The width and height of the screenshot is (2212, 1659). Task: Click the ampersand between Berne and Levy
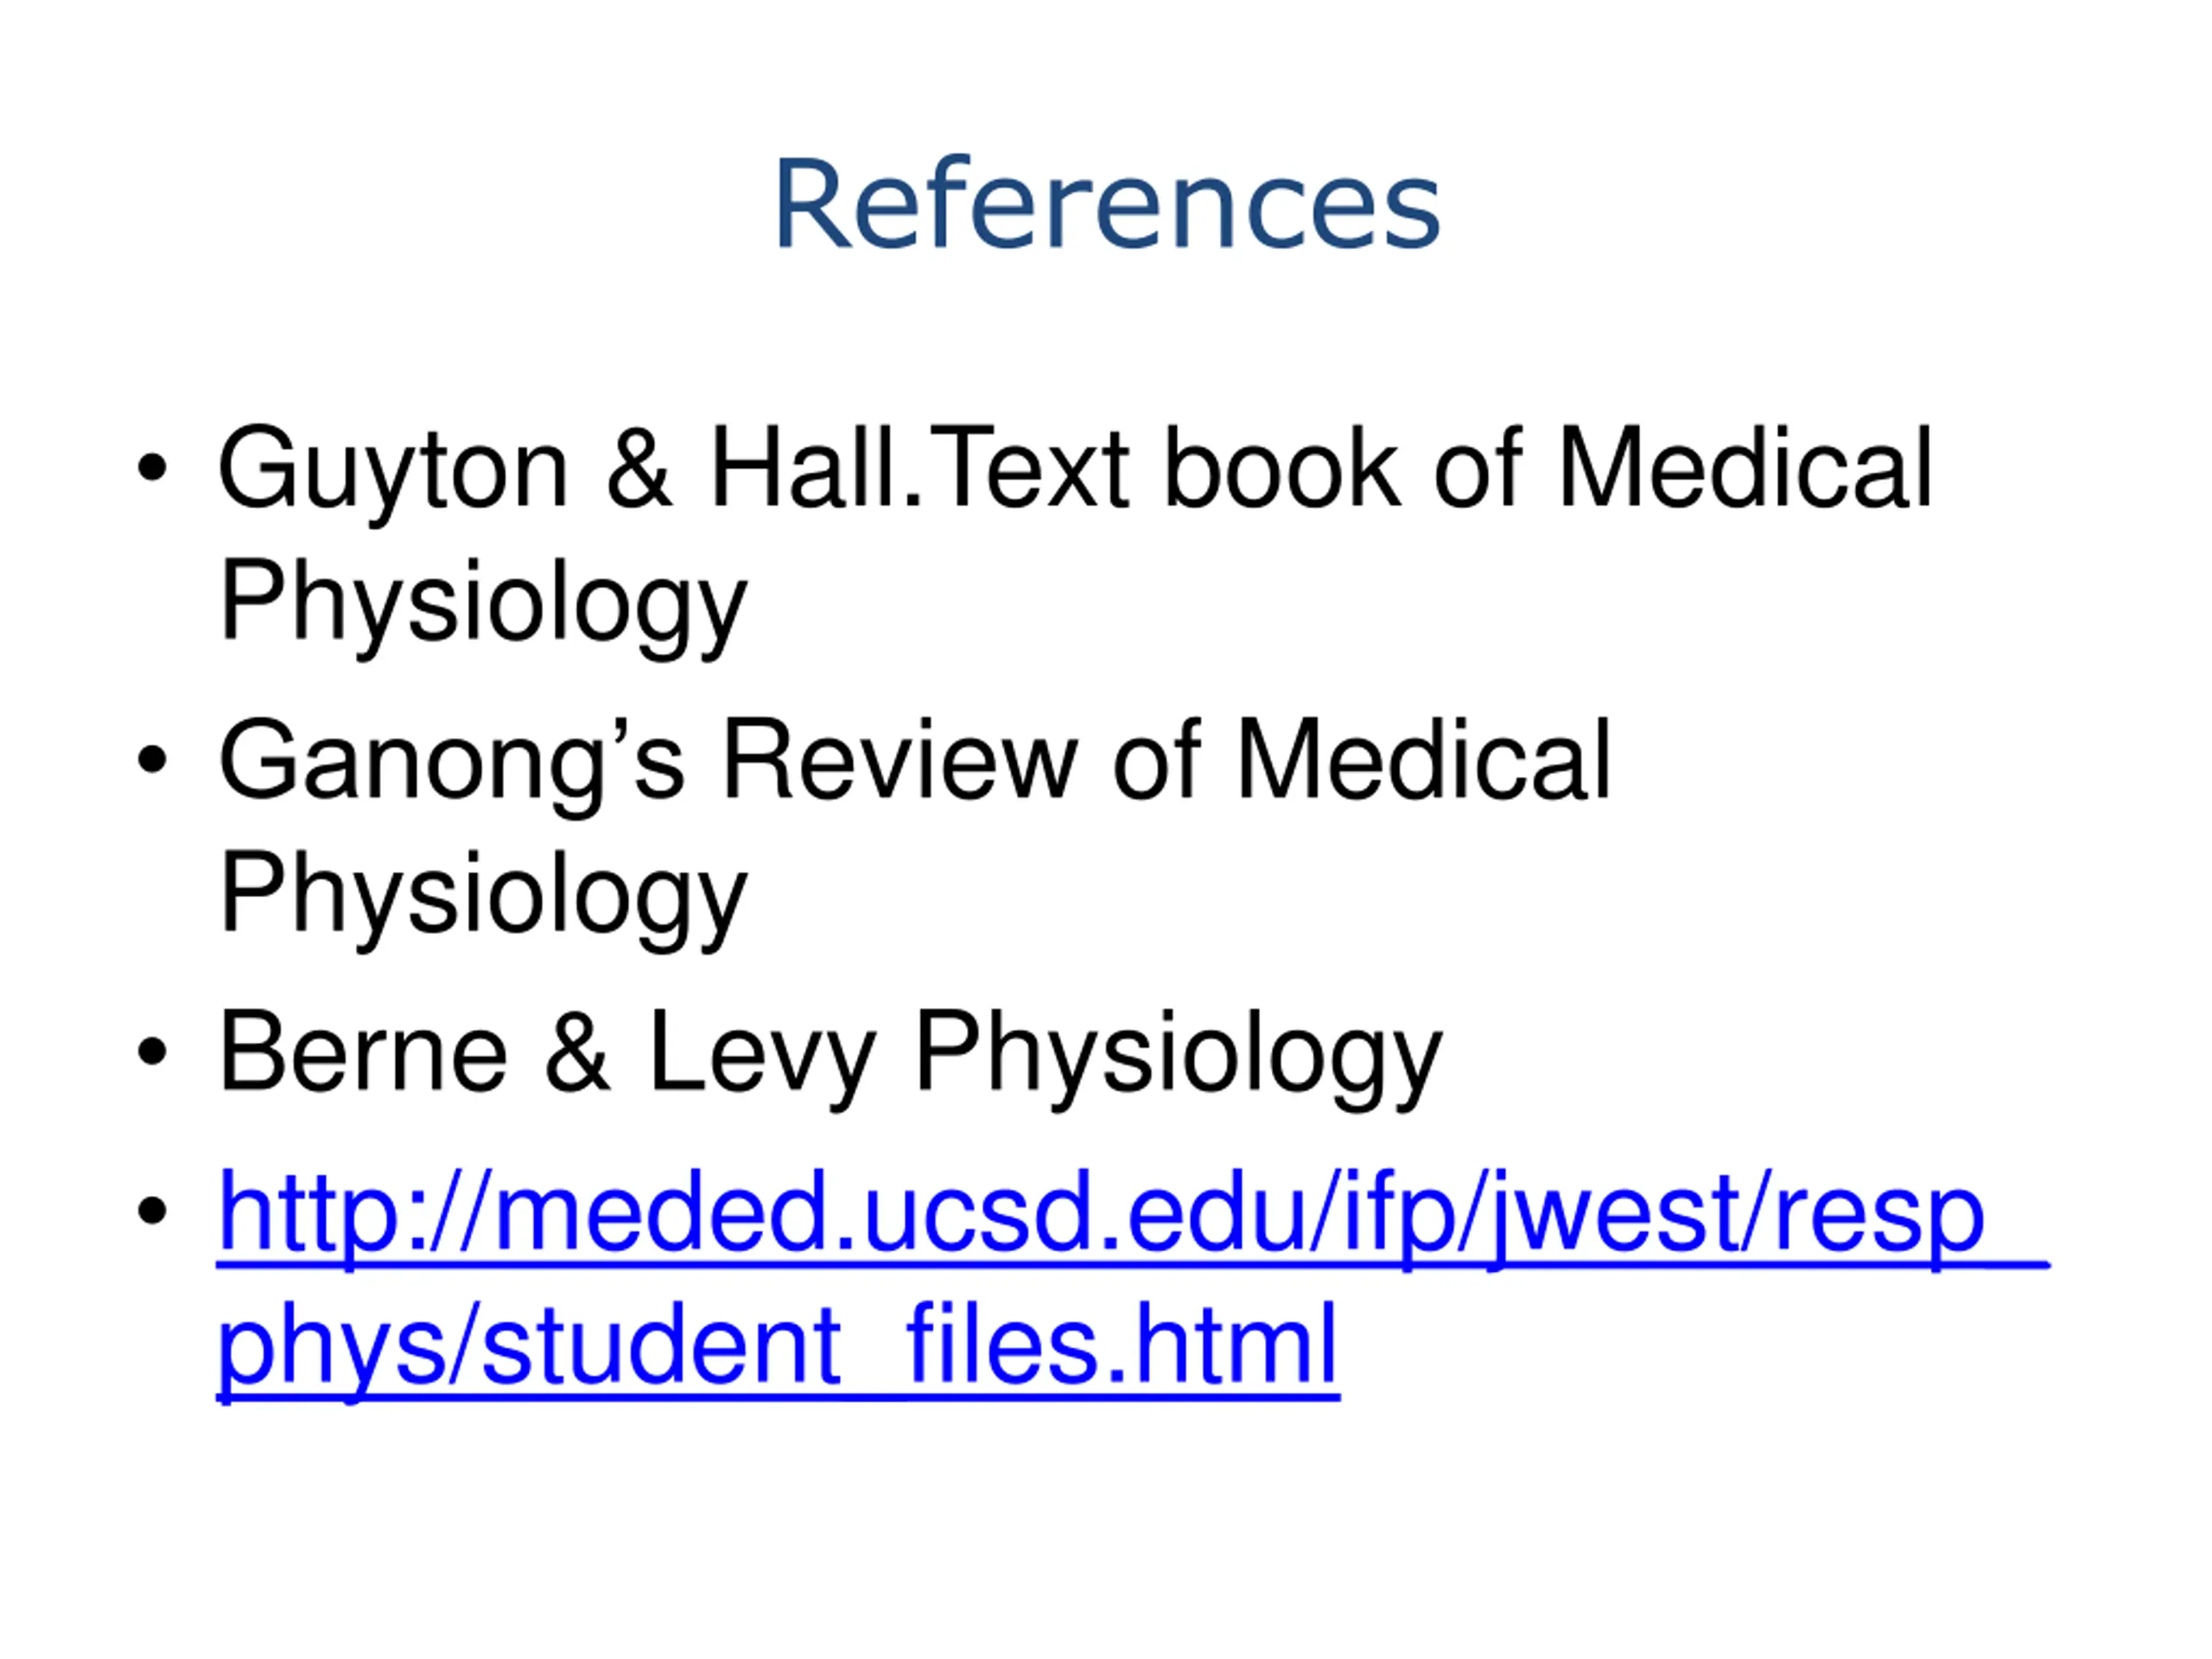[x=577, y=1052]
